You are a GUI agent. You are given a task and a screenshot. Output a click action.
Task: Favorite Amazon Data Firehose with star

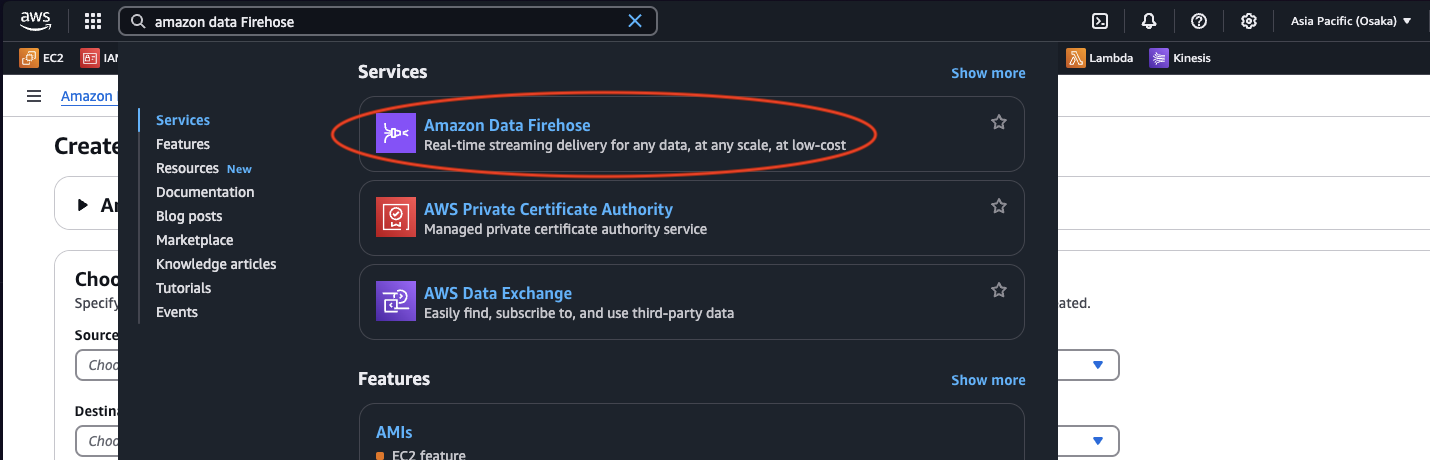pyautogui.click(x=998, y=122)
